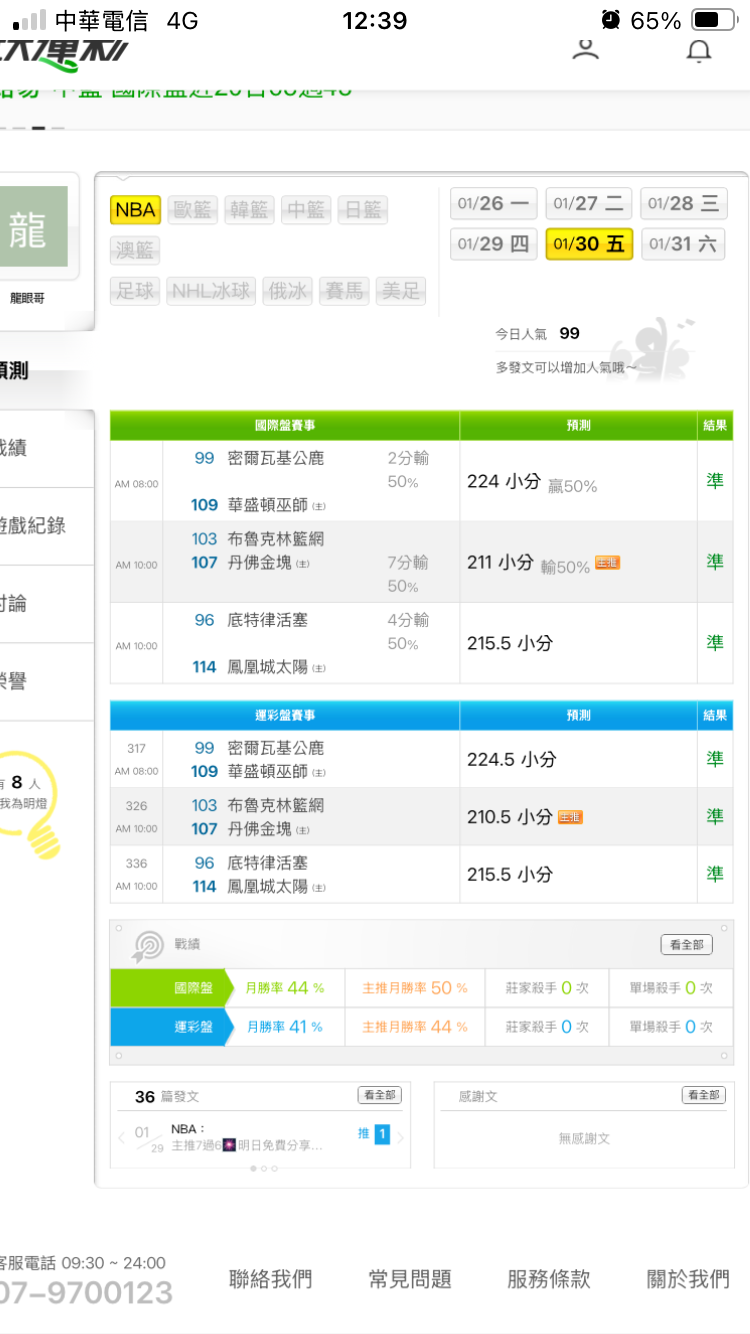Screen dimensions: 750x1334
Task: Select the NBA league tab
Action: click(135, 209)
